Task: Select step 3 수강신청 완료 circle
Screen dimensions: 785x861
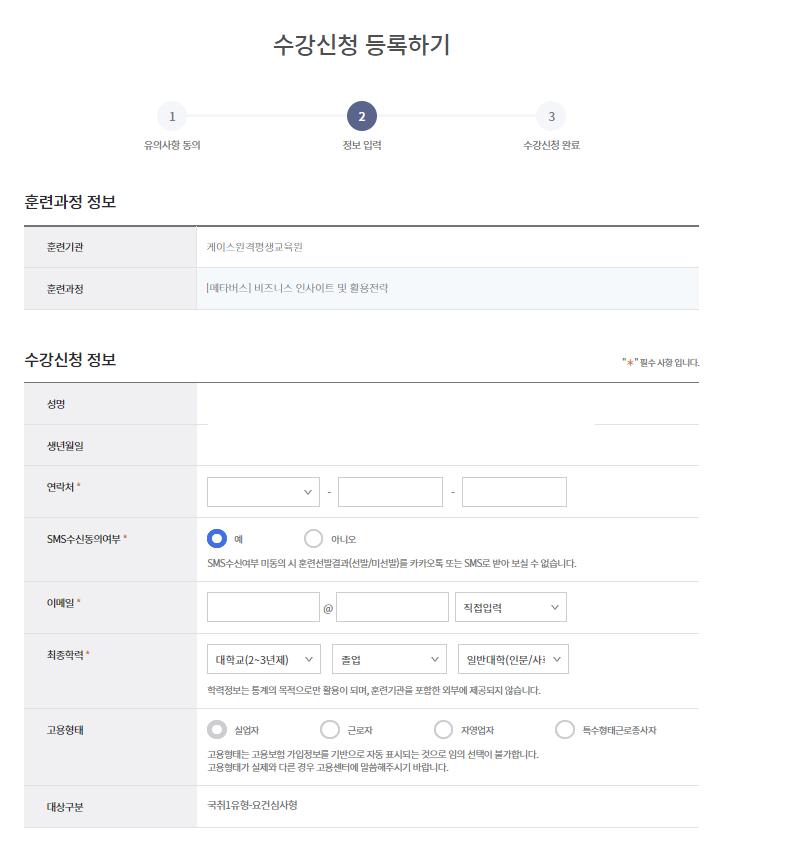Action: click(551, 116)
